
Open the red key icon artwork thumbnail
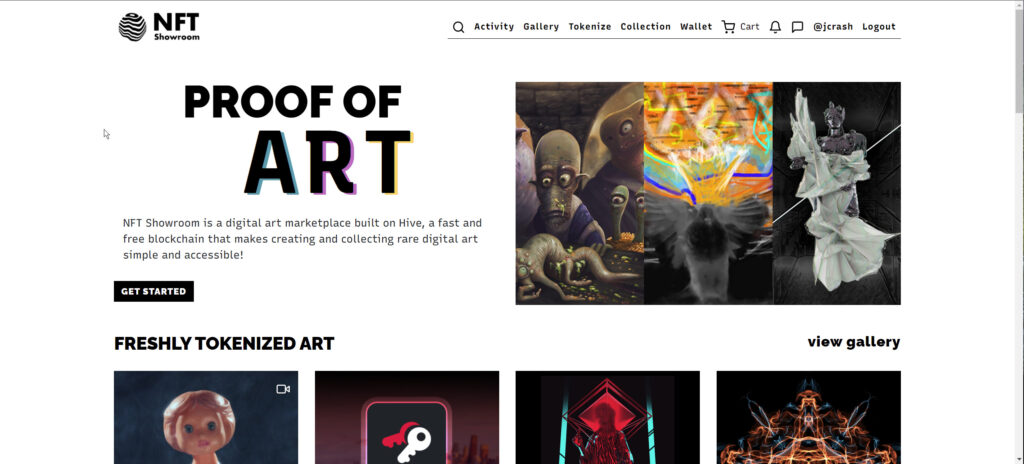pyautogui.click(x=407, y=418)
